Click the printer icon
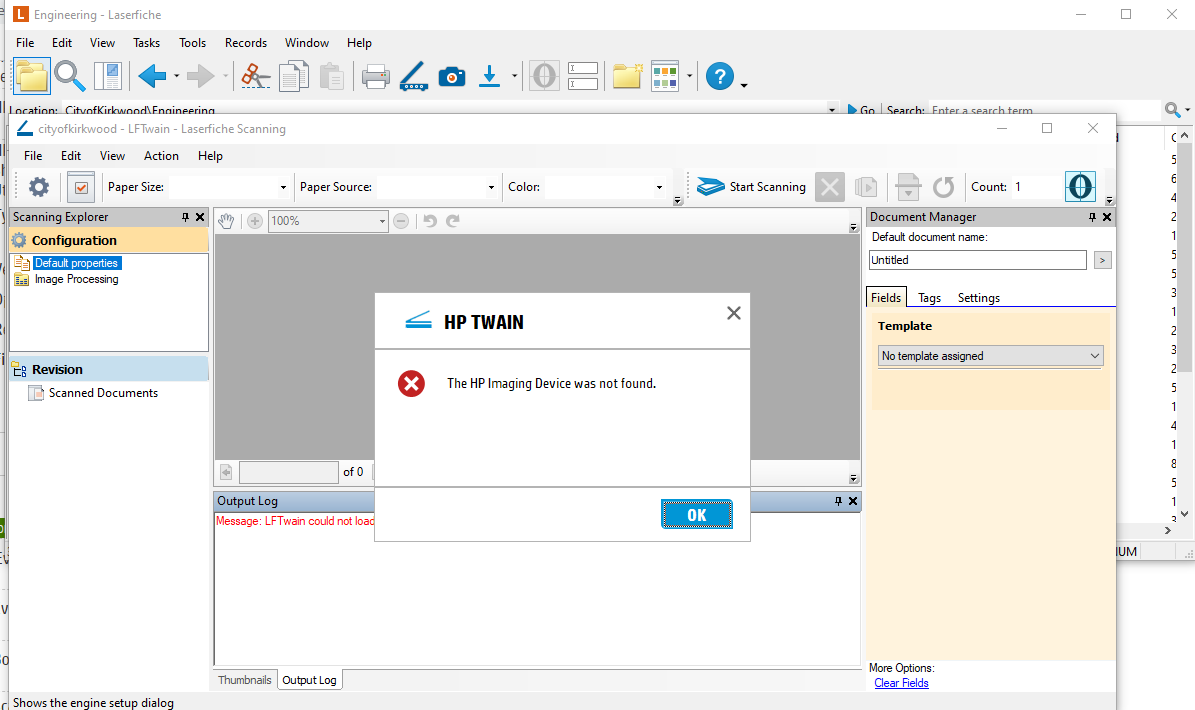 tap(375, 76)
